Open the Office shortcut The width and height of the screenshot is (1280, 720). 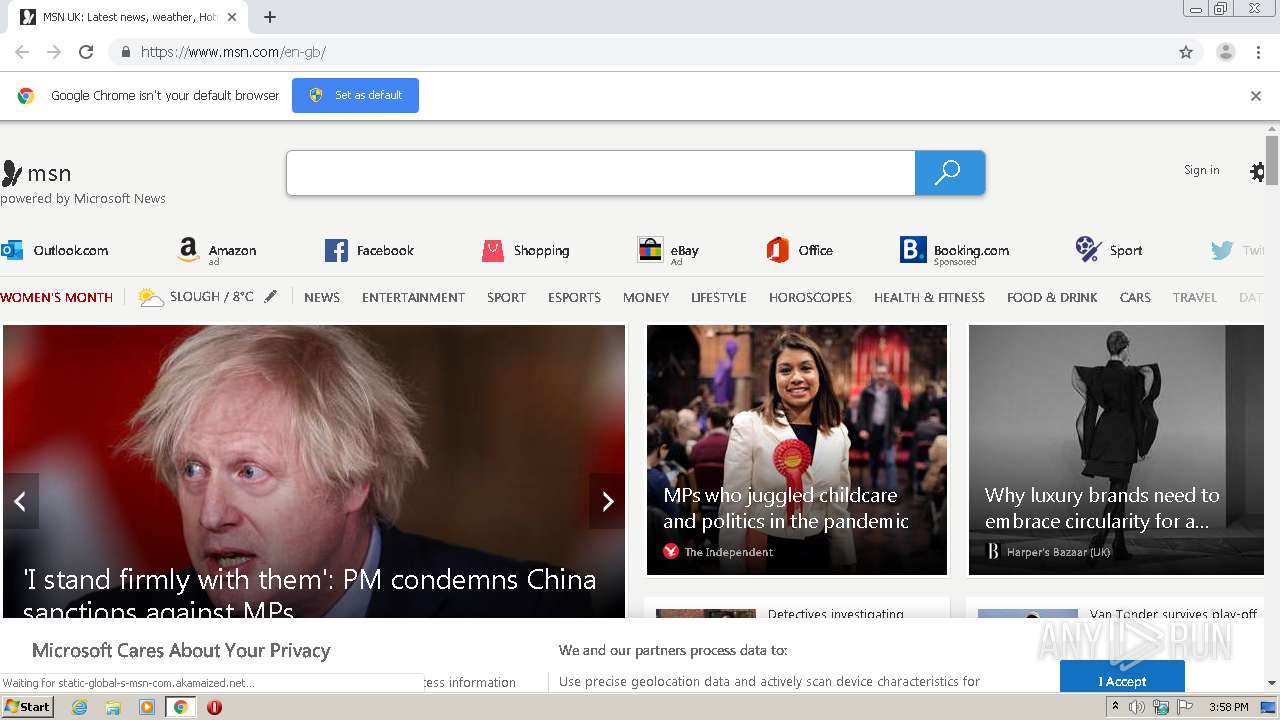click(x=799, y=250)
